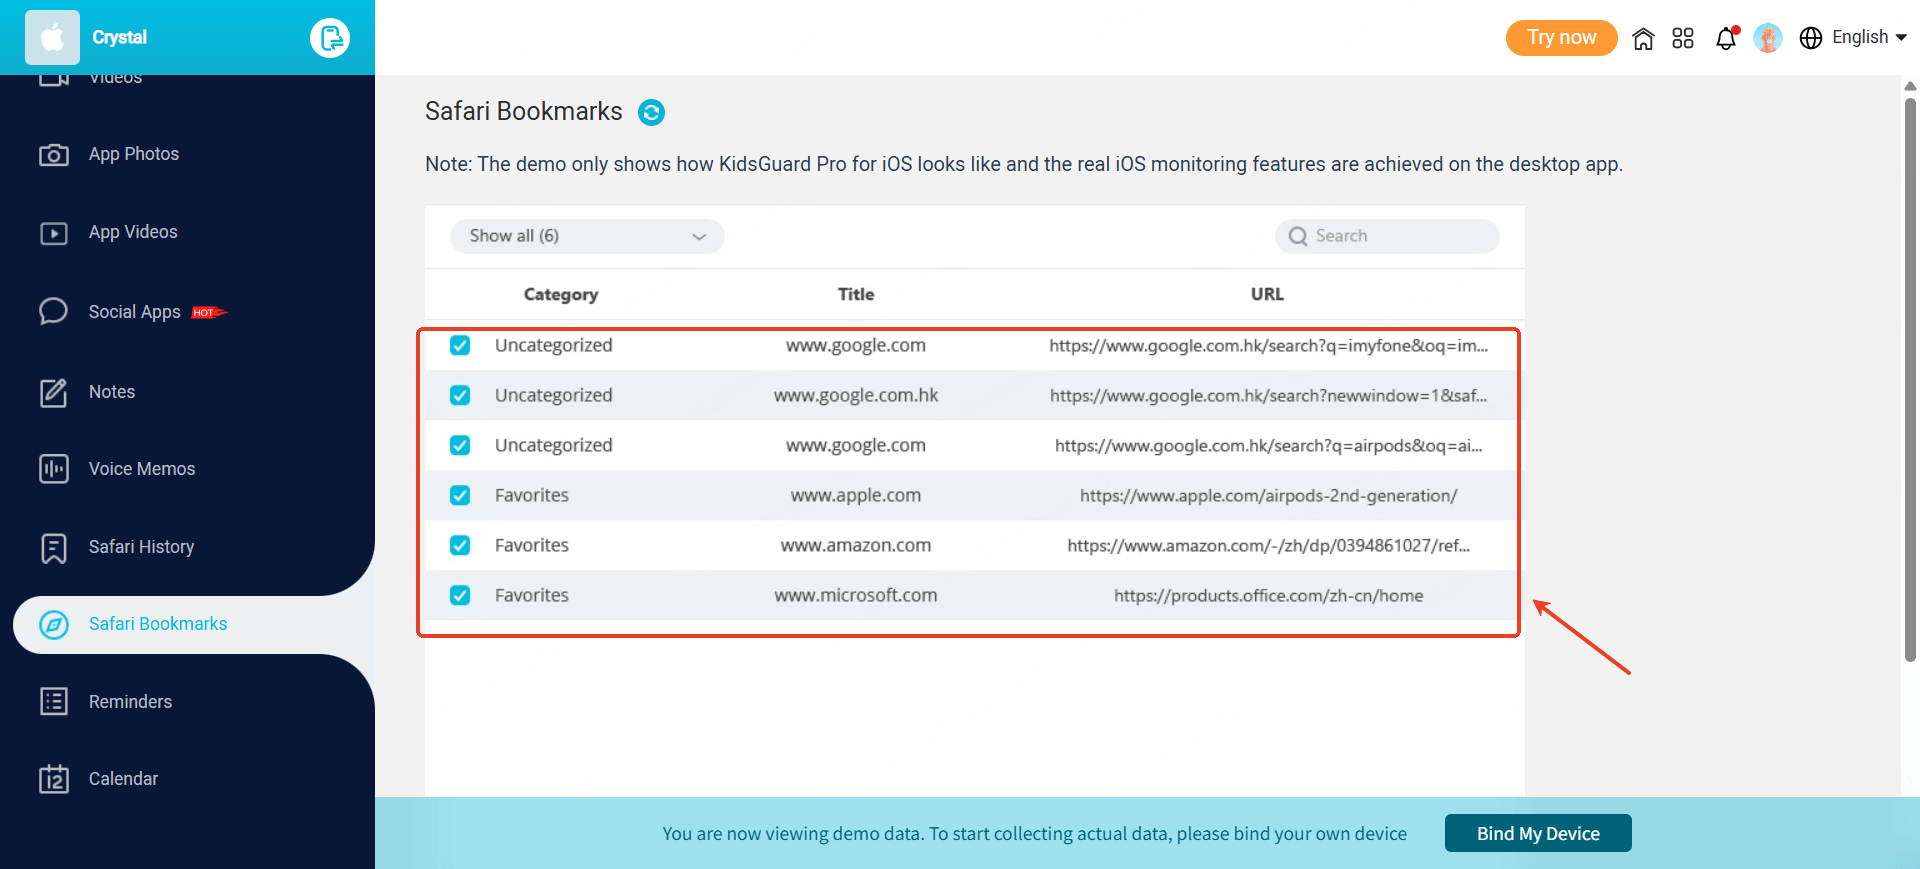This screenshot has width=1920, height=869.
Task: Click the Apple device logo icon
Action: (52, 38)
